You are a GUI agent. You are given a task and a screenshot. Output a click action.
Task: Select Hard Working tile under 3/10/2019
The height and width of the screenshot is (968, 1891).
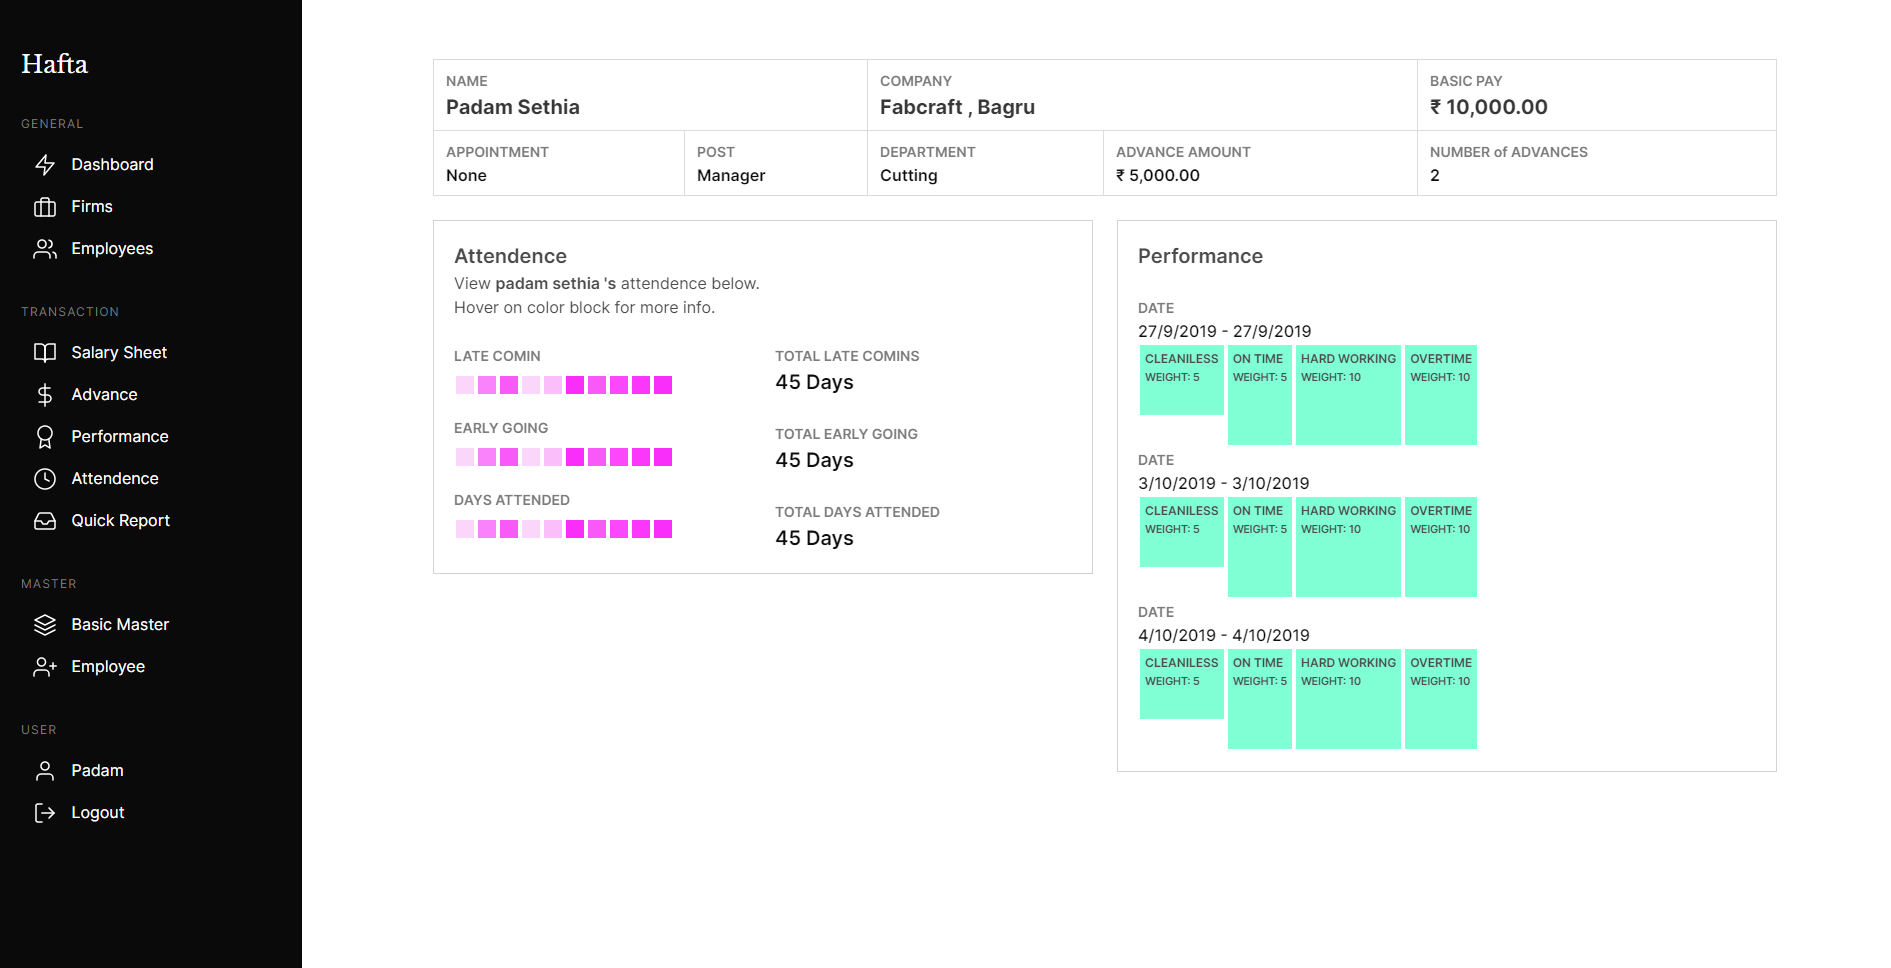point(1347,546)
